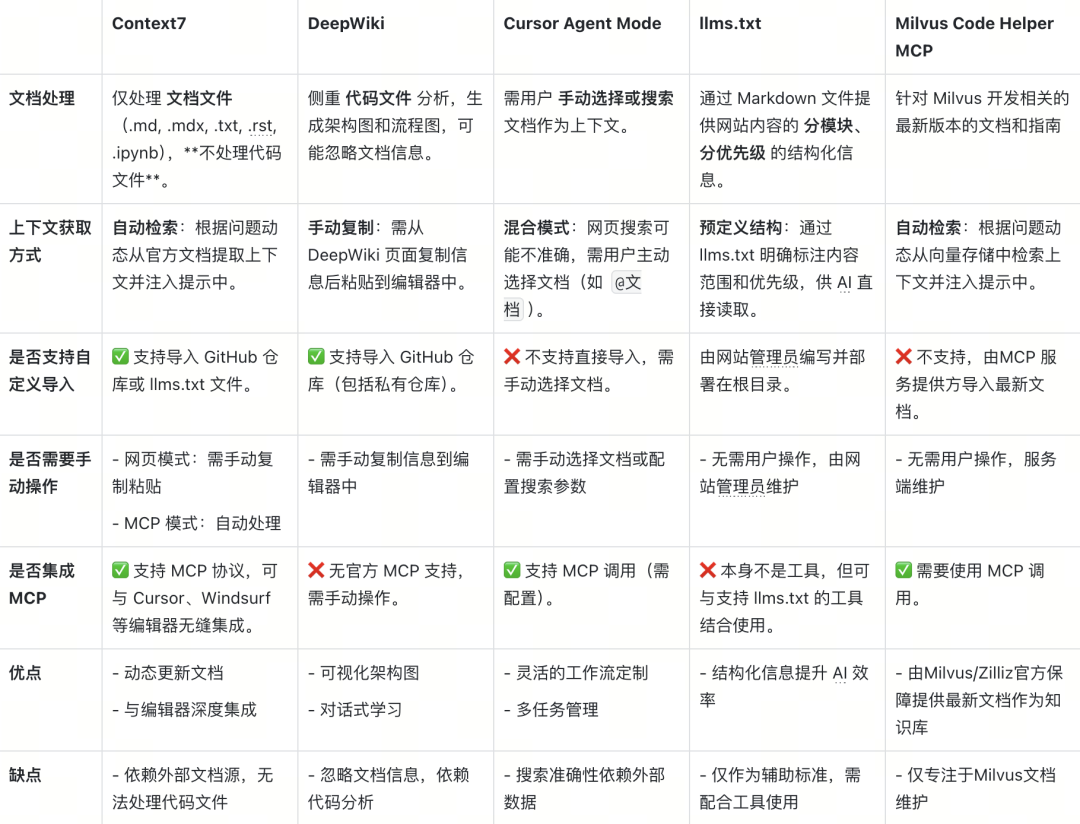The height and width of the screenshot is (824, 1080).
Task: Click the green check in Context7's custom import cell
Action: pos(121,357)
